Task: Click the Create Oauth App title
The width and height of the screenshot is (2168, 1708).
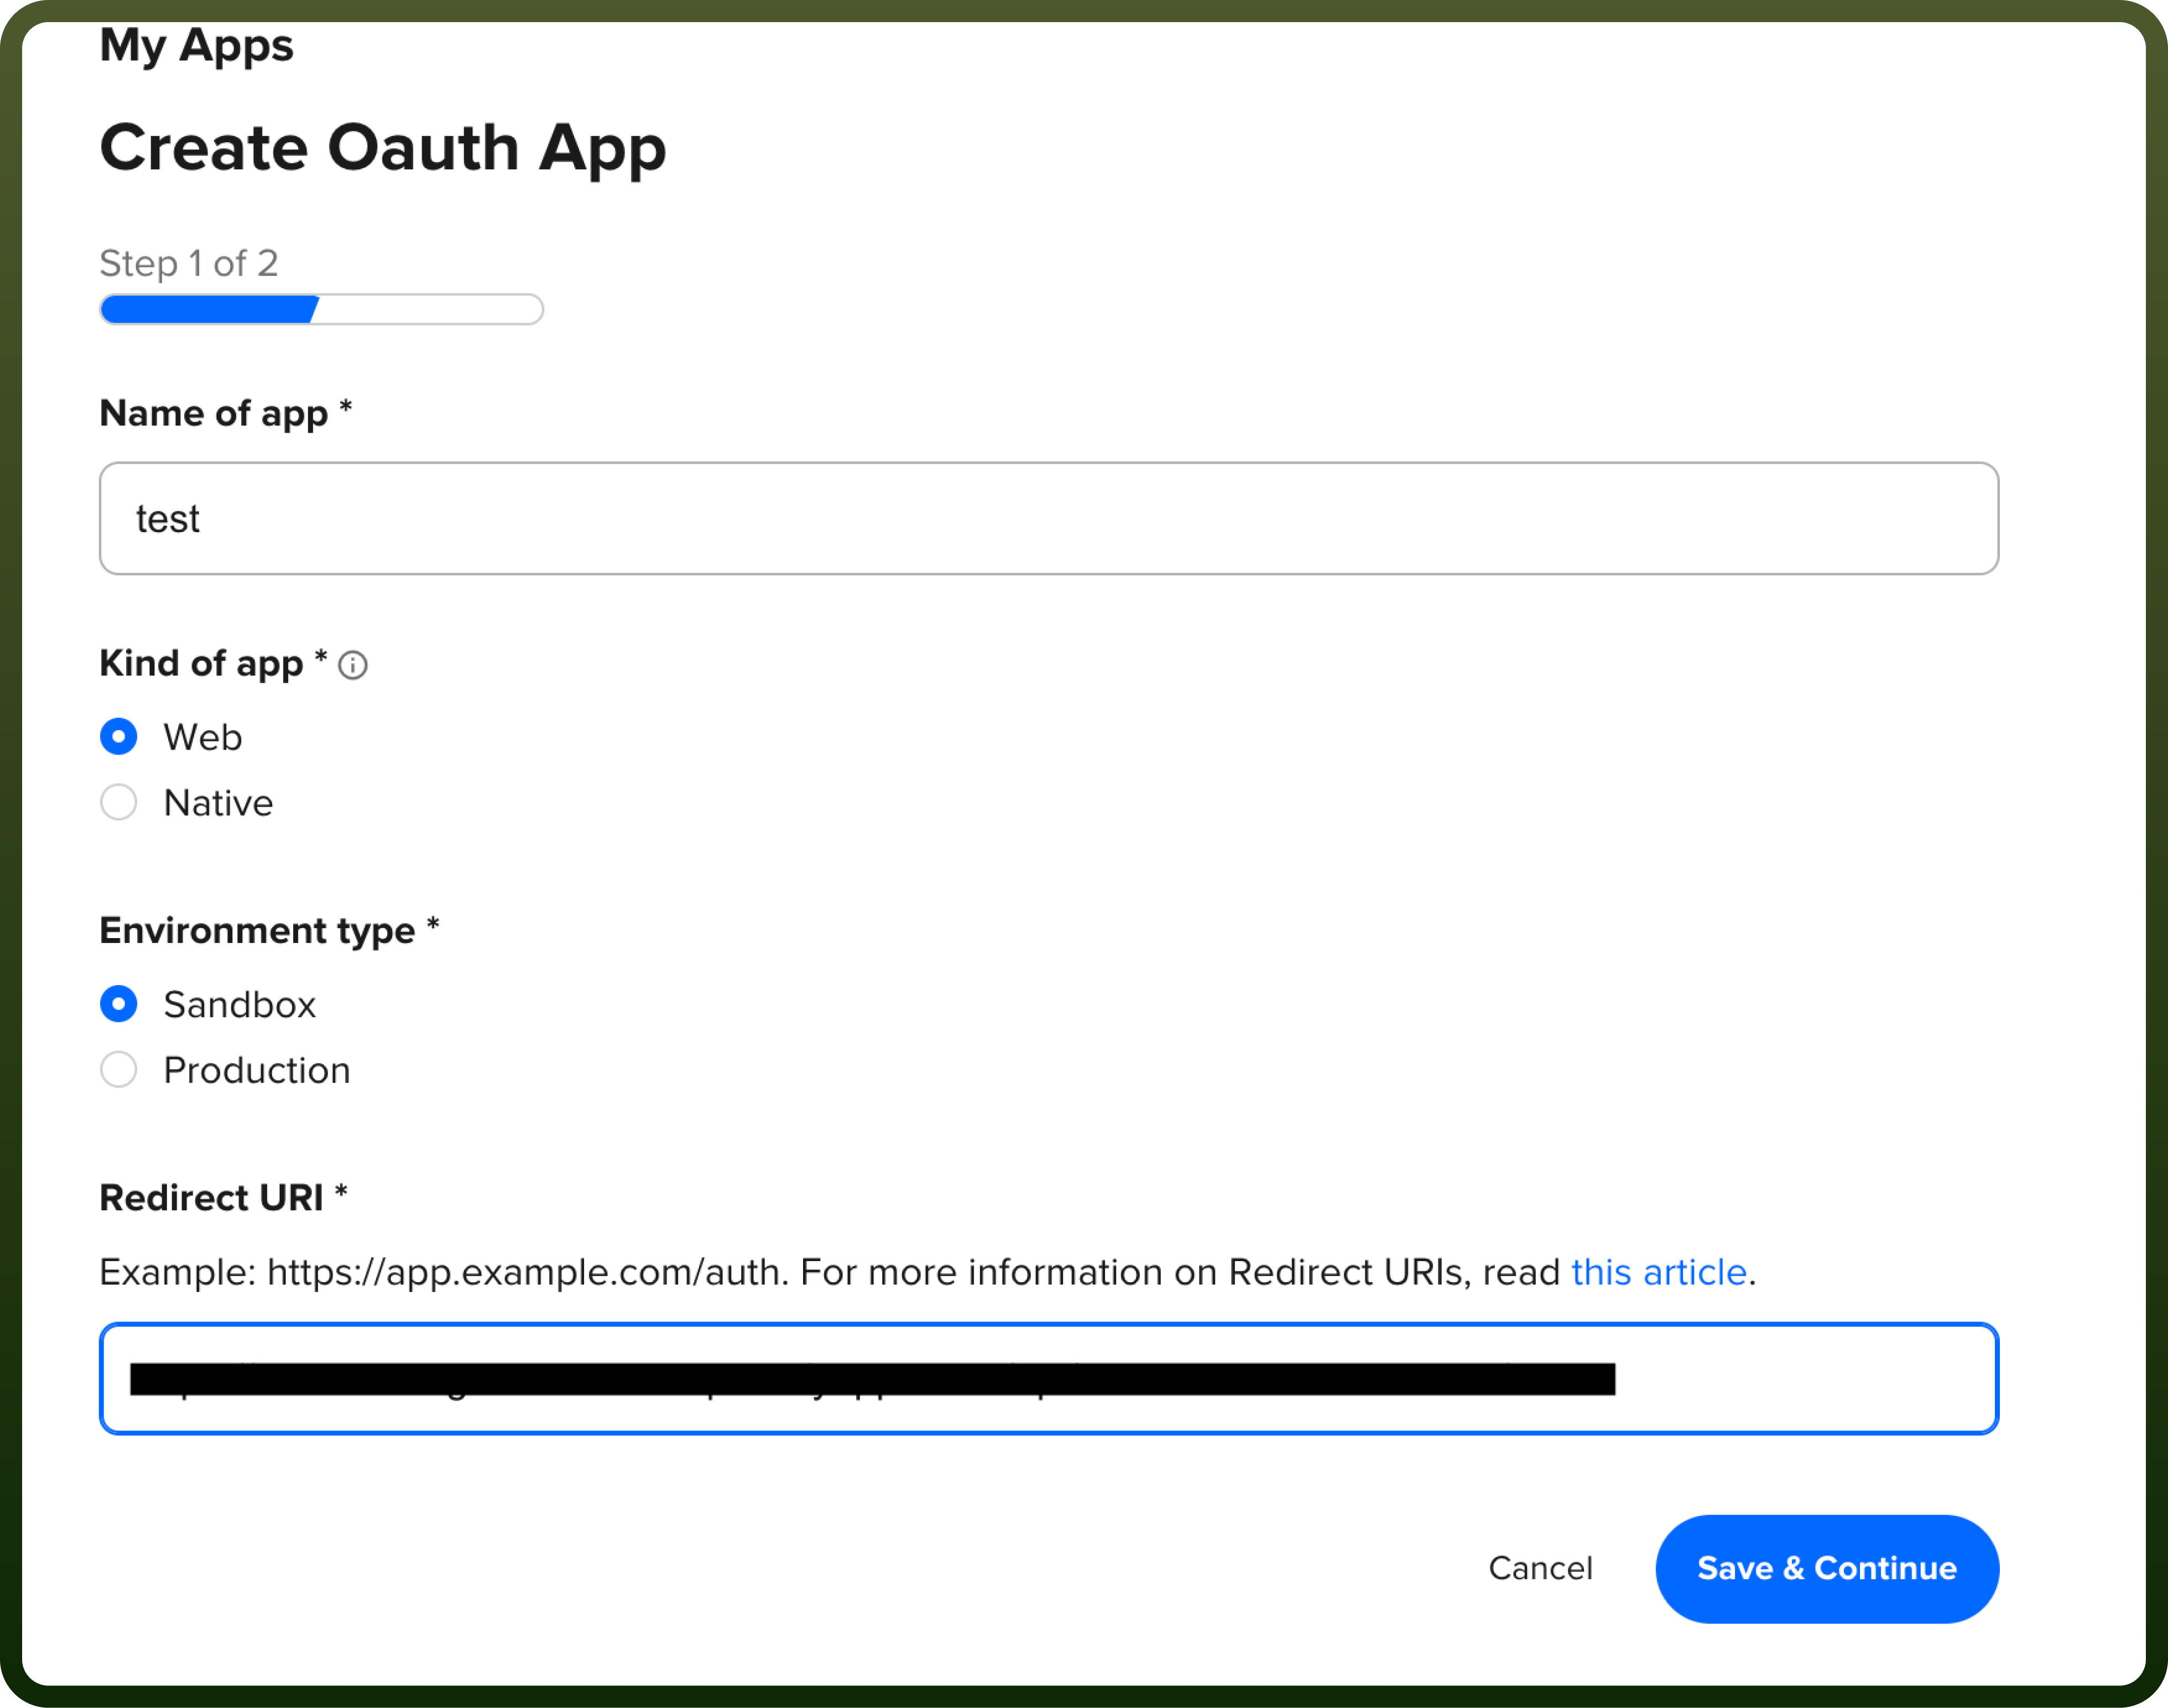Action: click(383, 149)
